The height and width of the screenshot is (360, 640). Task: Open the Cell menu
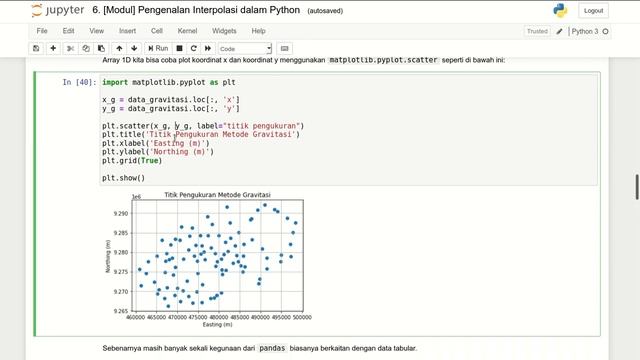click(x=157, y=31)
